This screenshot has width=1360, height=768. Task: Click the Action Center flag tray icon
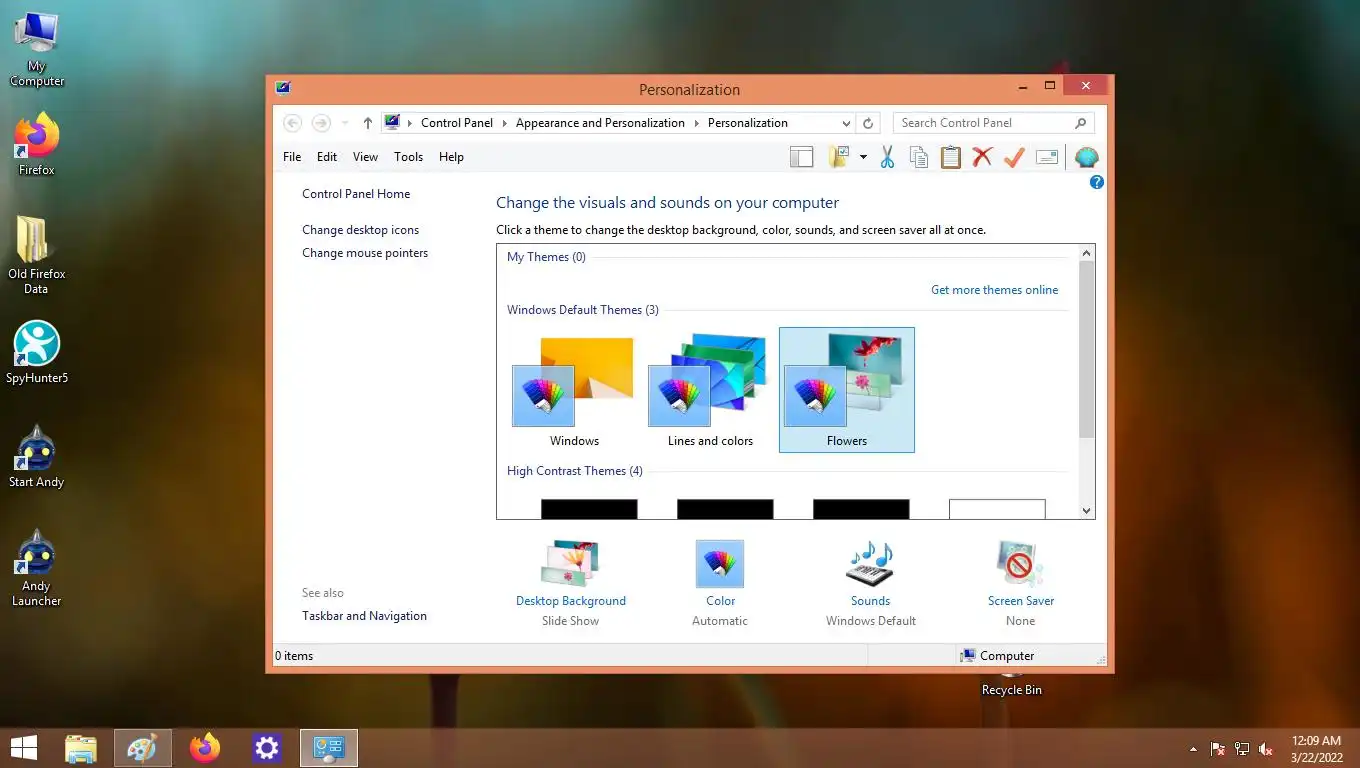(x=1218, y=749)
